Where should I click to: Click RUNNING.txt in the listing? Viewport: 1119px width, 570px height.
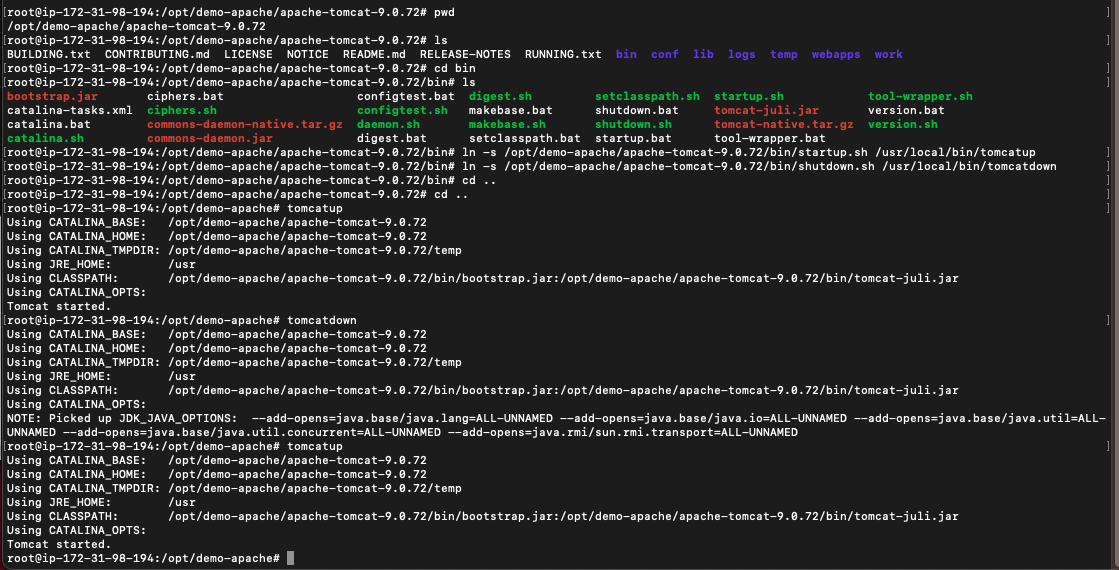pos(563,54)
